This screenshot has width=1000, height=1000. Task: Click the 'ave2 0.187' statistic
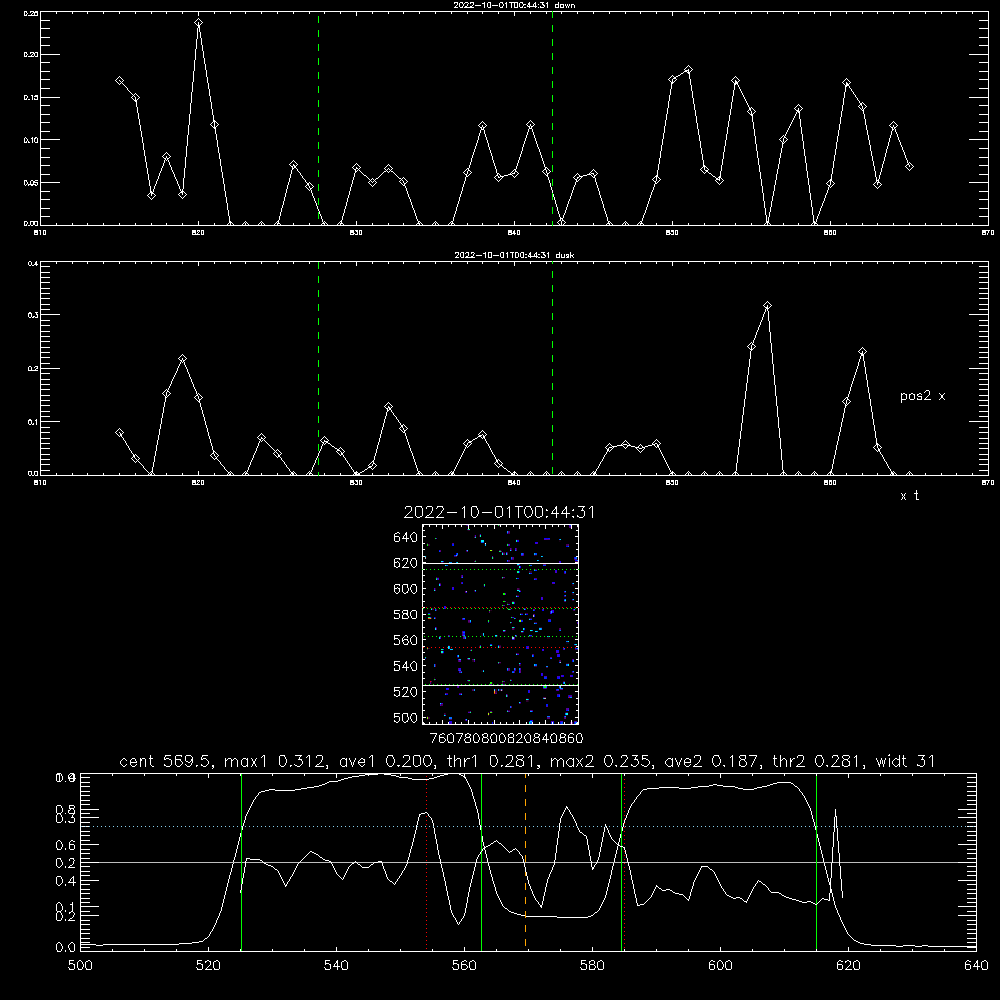pyautogui.click(x=712, y=761)
